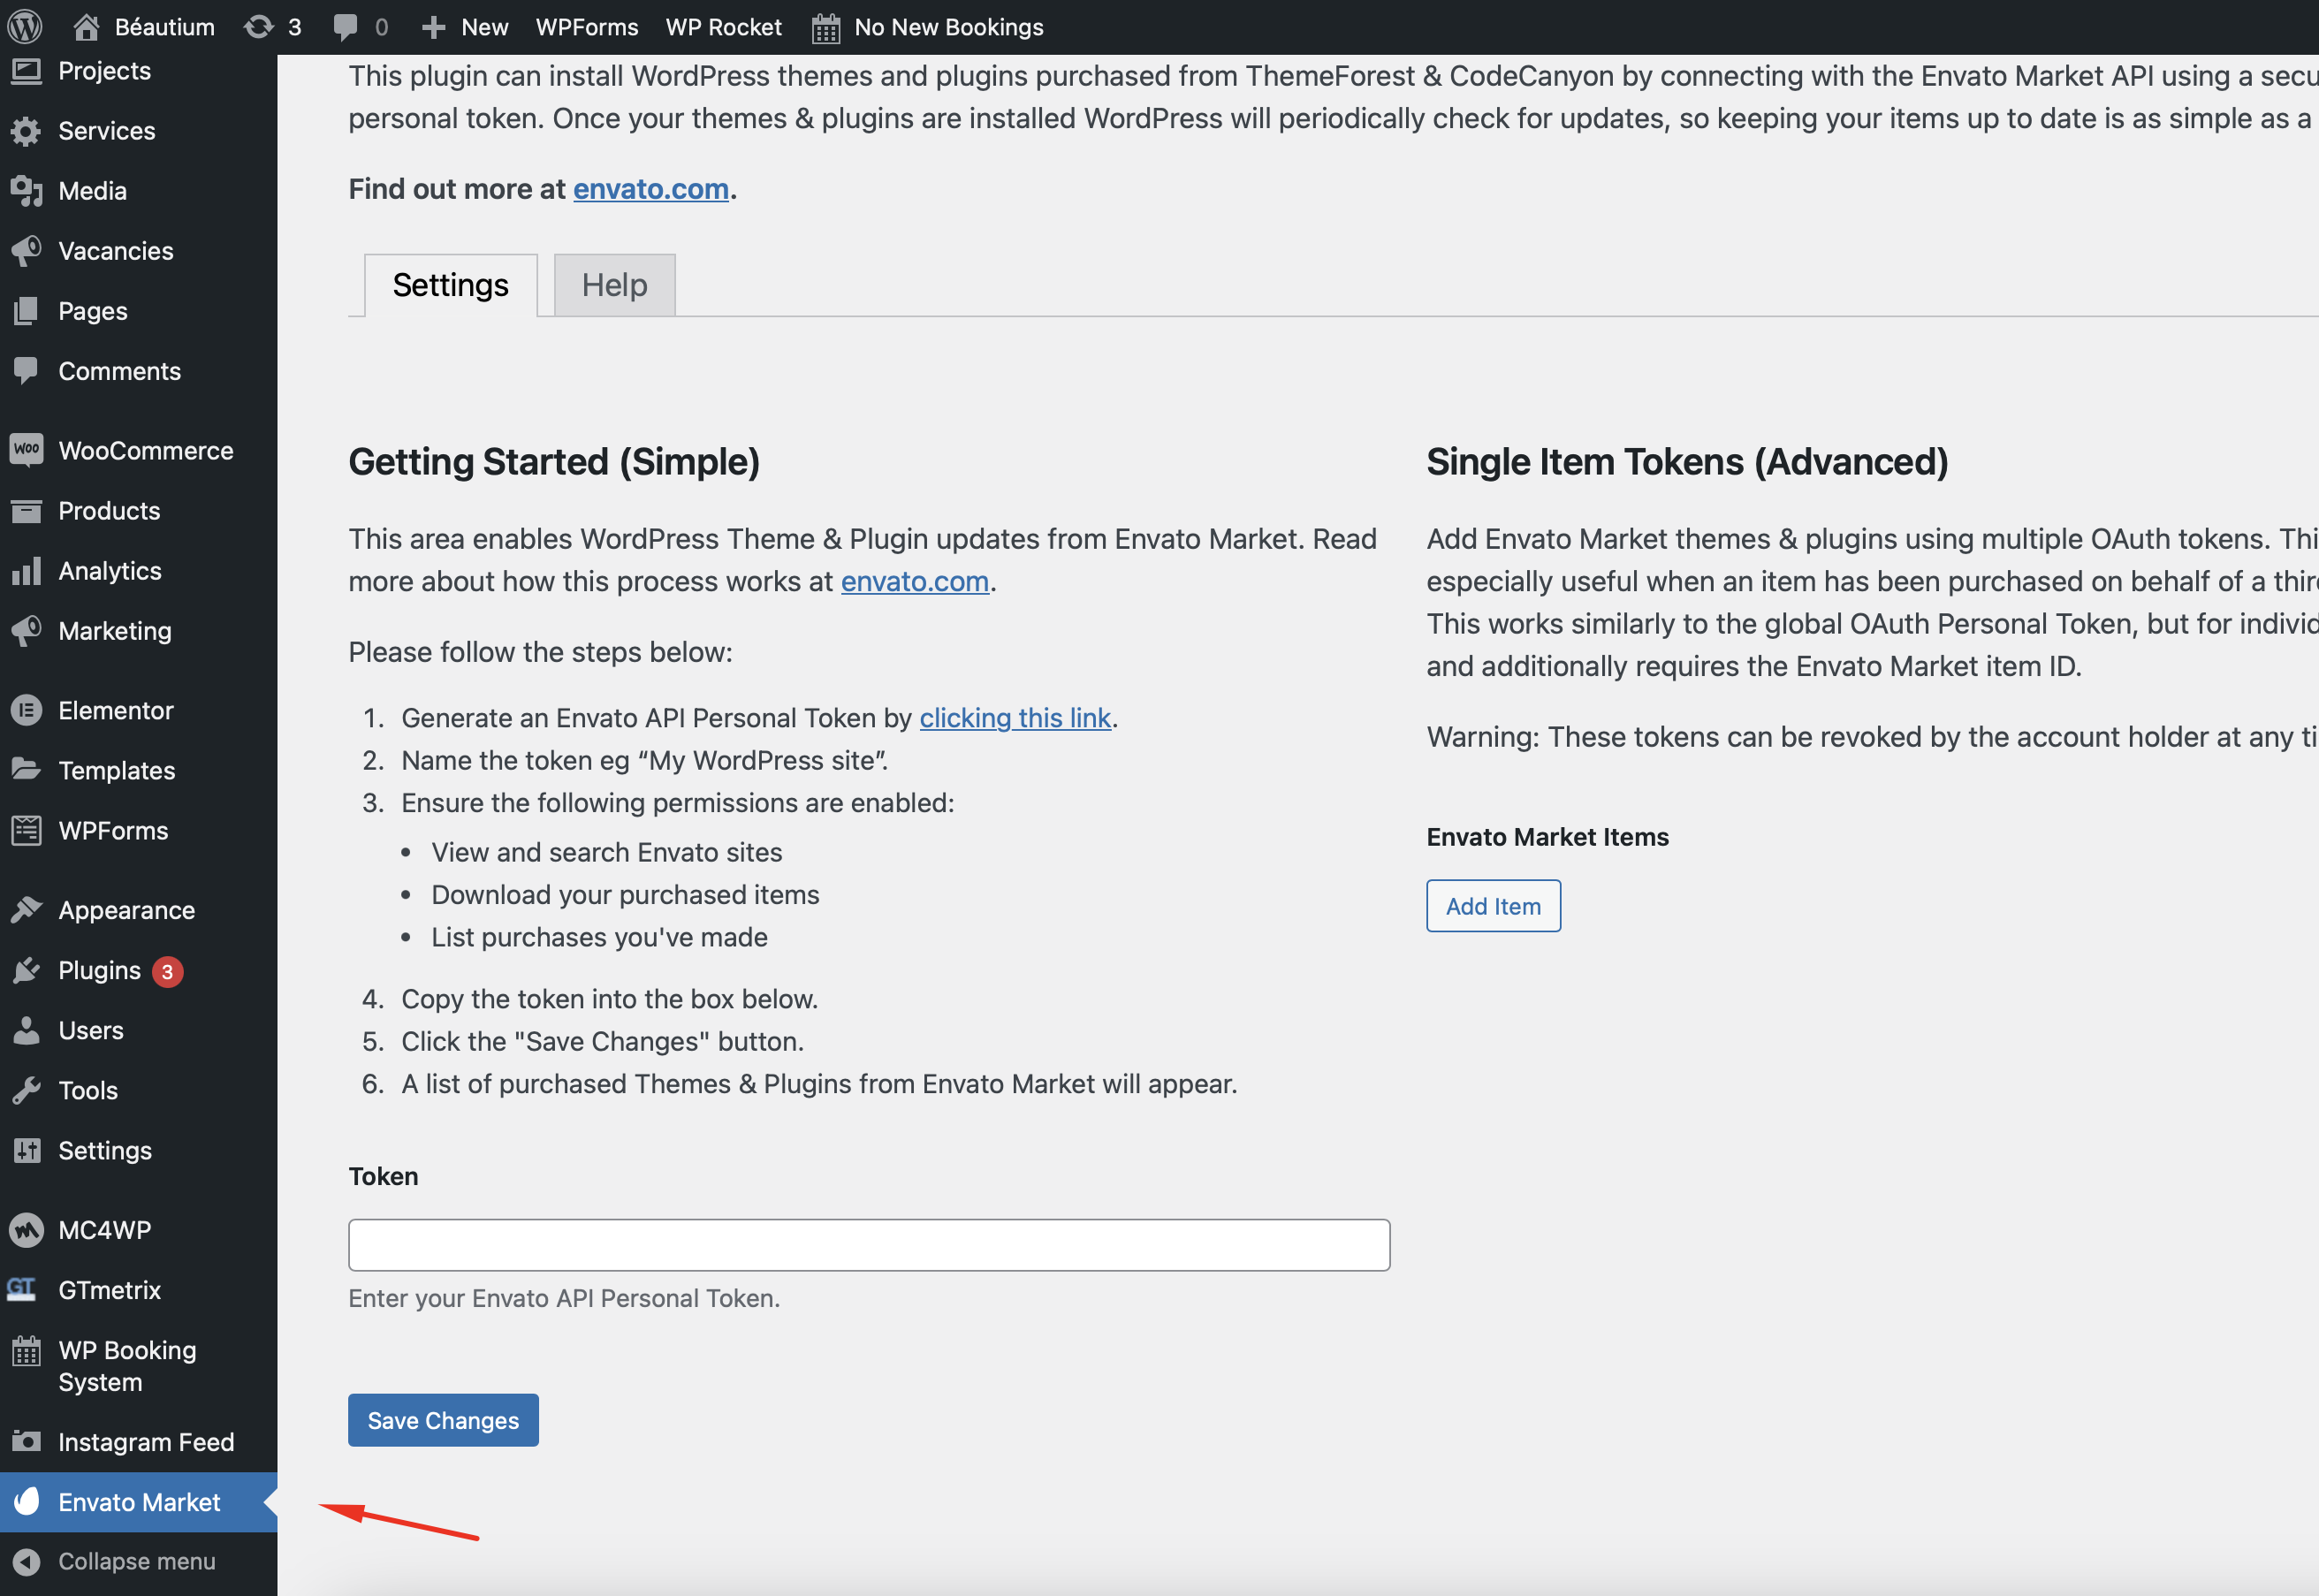Click the MC4WP logo icon
This screenshot has height=1596, width=2319.
tap(26, 1230)
